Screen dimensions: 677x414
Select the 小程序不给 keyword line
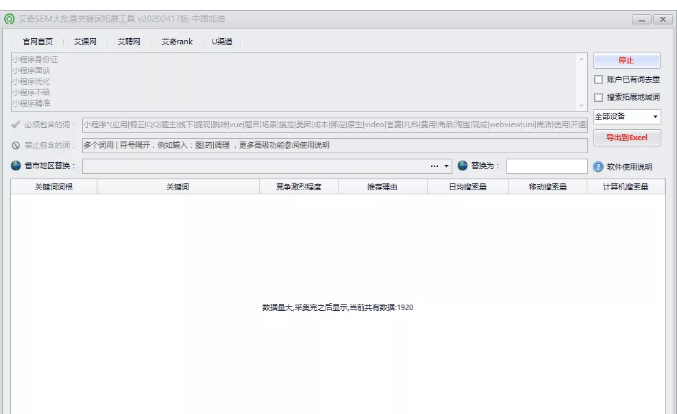pos(31,92)
